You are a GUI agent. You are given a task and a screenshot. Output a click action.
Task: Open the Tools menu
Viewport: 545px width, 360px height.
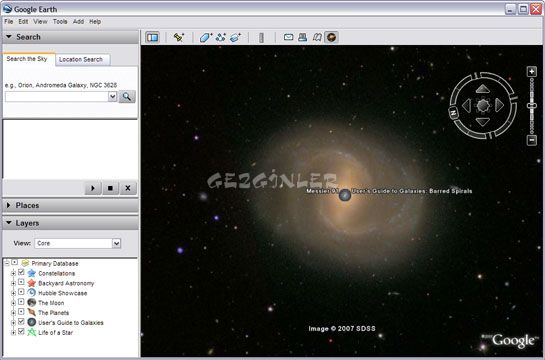pyautogui.click(x=60, y=22)
